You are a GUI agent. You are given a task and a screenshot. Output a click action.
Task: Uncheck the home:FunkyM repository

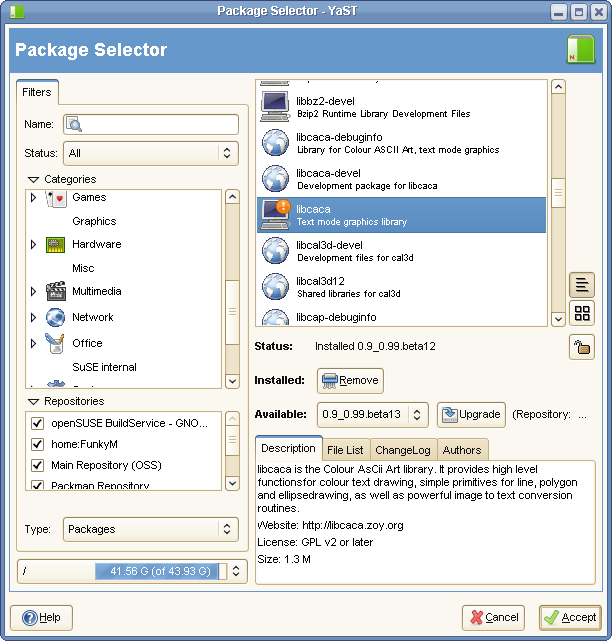(x=38, y=444)
